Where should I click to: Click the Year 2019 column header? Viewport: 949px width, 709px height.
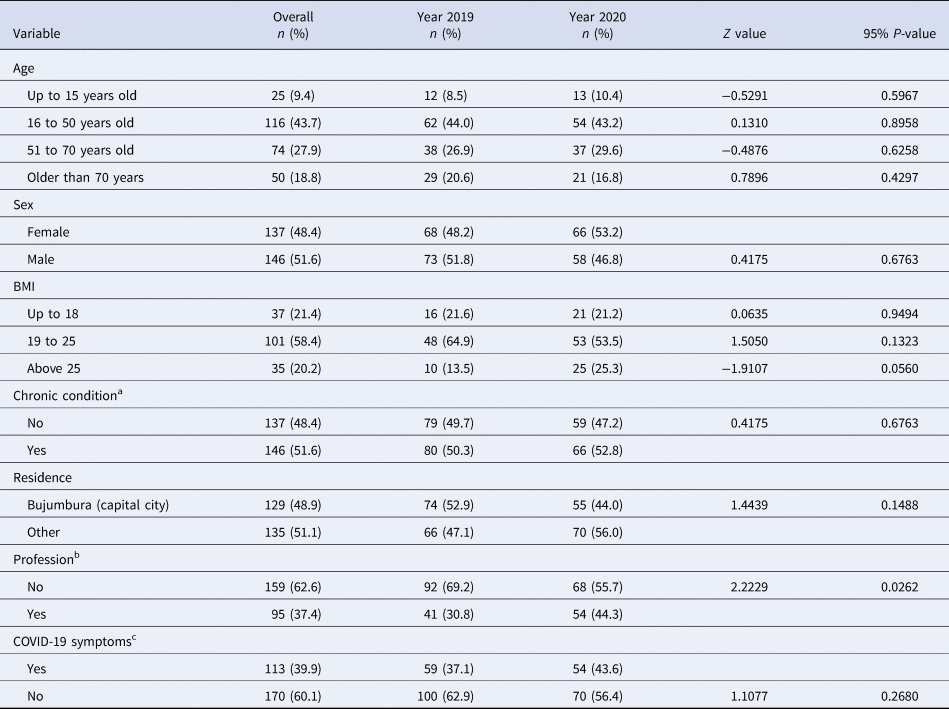click(439, 25)
